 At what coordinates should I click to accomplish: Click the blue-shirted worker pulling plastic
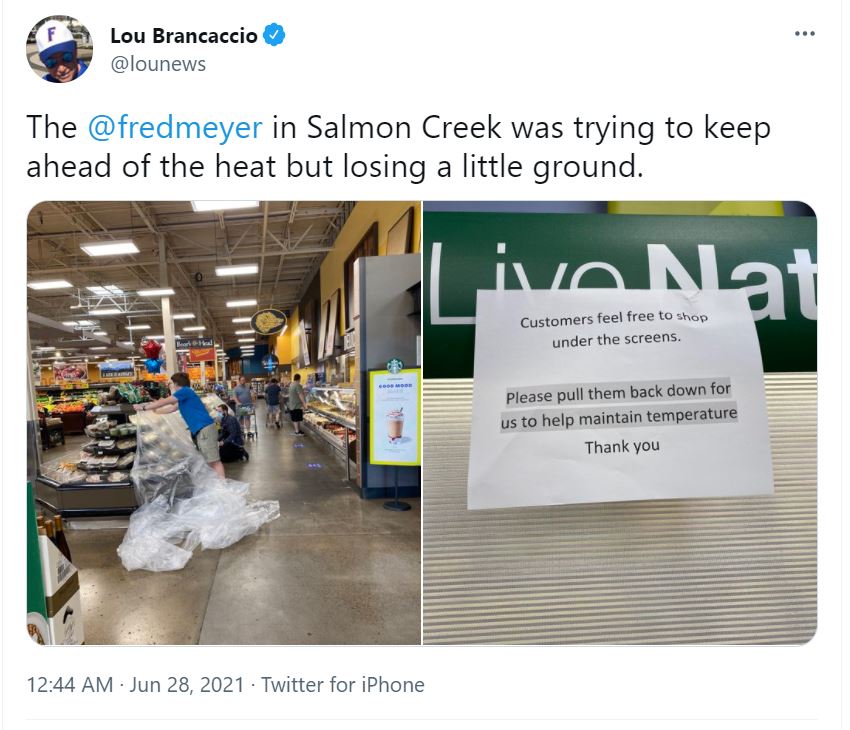click(x=196, y=420)
